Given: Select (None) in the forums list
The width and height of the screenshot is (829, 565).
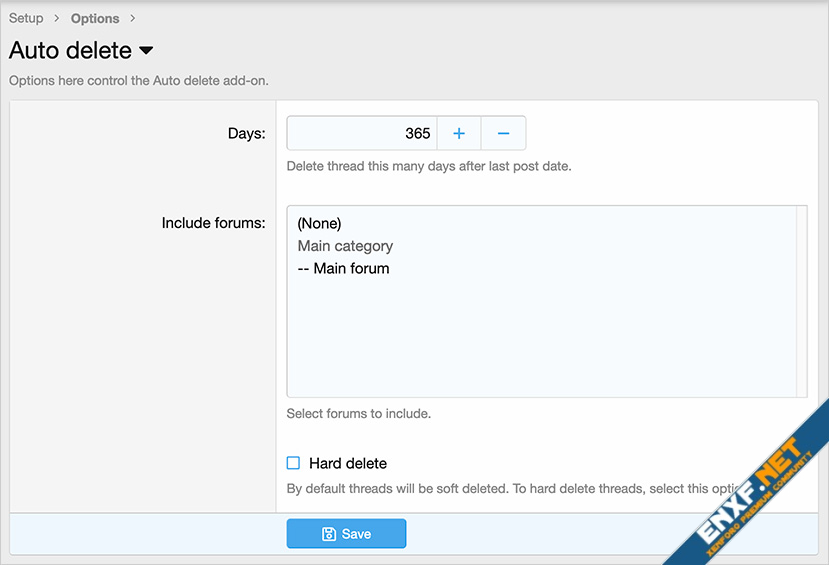Looking at the screenshot, I should (320, 224).
